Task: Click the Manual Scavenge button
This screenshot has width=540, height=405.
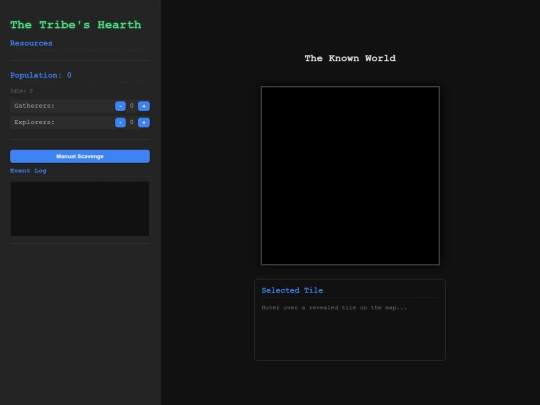Action: (80, 156)
